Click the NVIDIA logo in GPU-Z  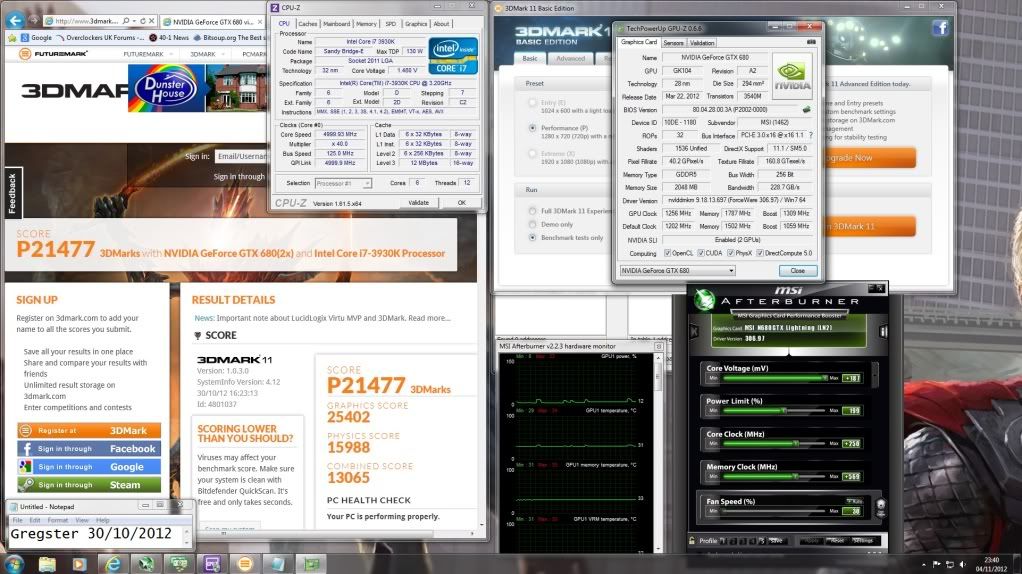(792, 76)
